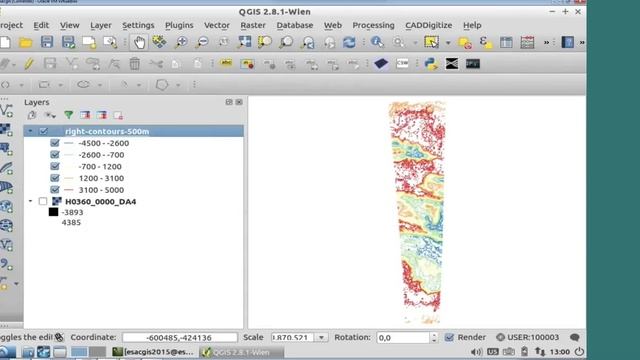Screen dimensions: 640x360
Task: Click the Refresh map icon
Action: click(x=349, y=42)
